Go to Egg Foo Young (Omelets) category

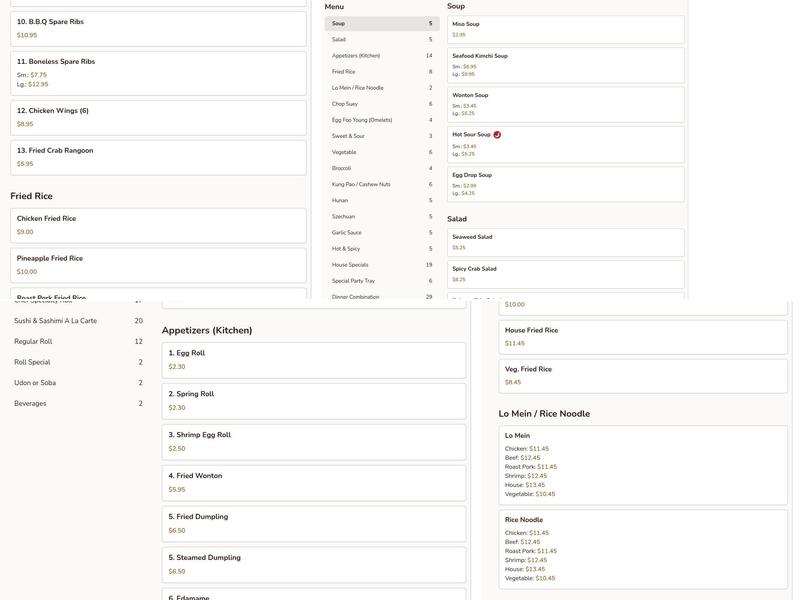[381, 120]
